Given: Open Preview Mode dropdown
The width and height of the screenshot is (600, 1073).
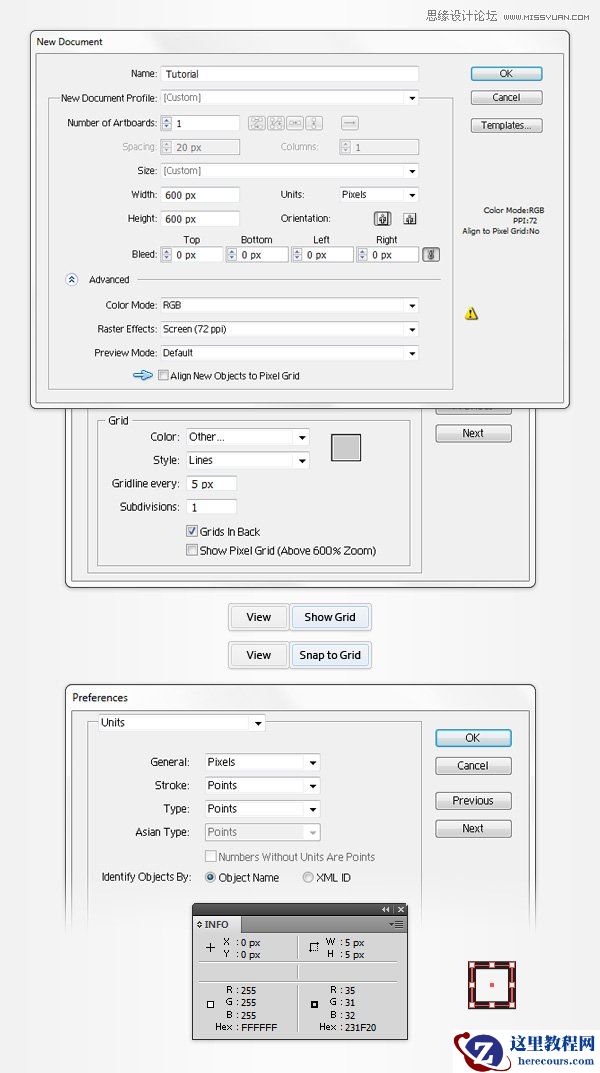Looking at the screenshot, I should (x=290, y=353).
